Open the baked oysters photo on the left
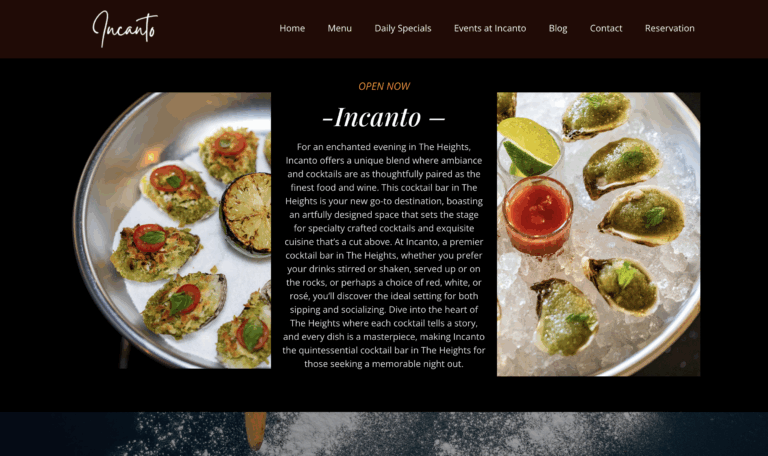The height and width of the screenshot is (456, 768). (171, 230)
